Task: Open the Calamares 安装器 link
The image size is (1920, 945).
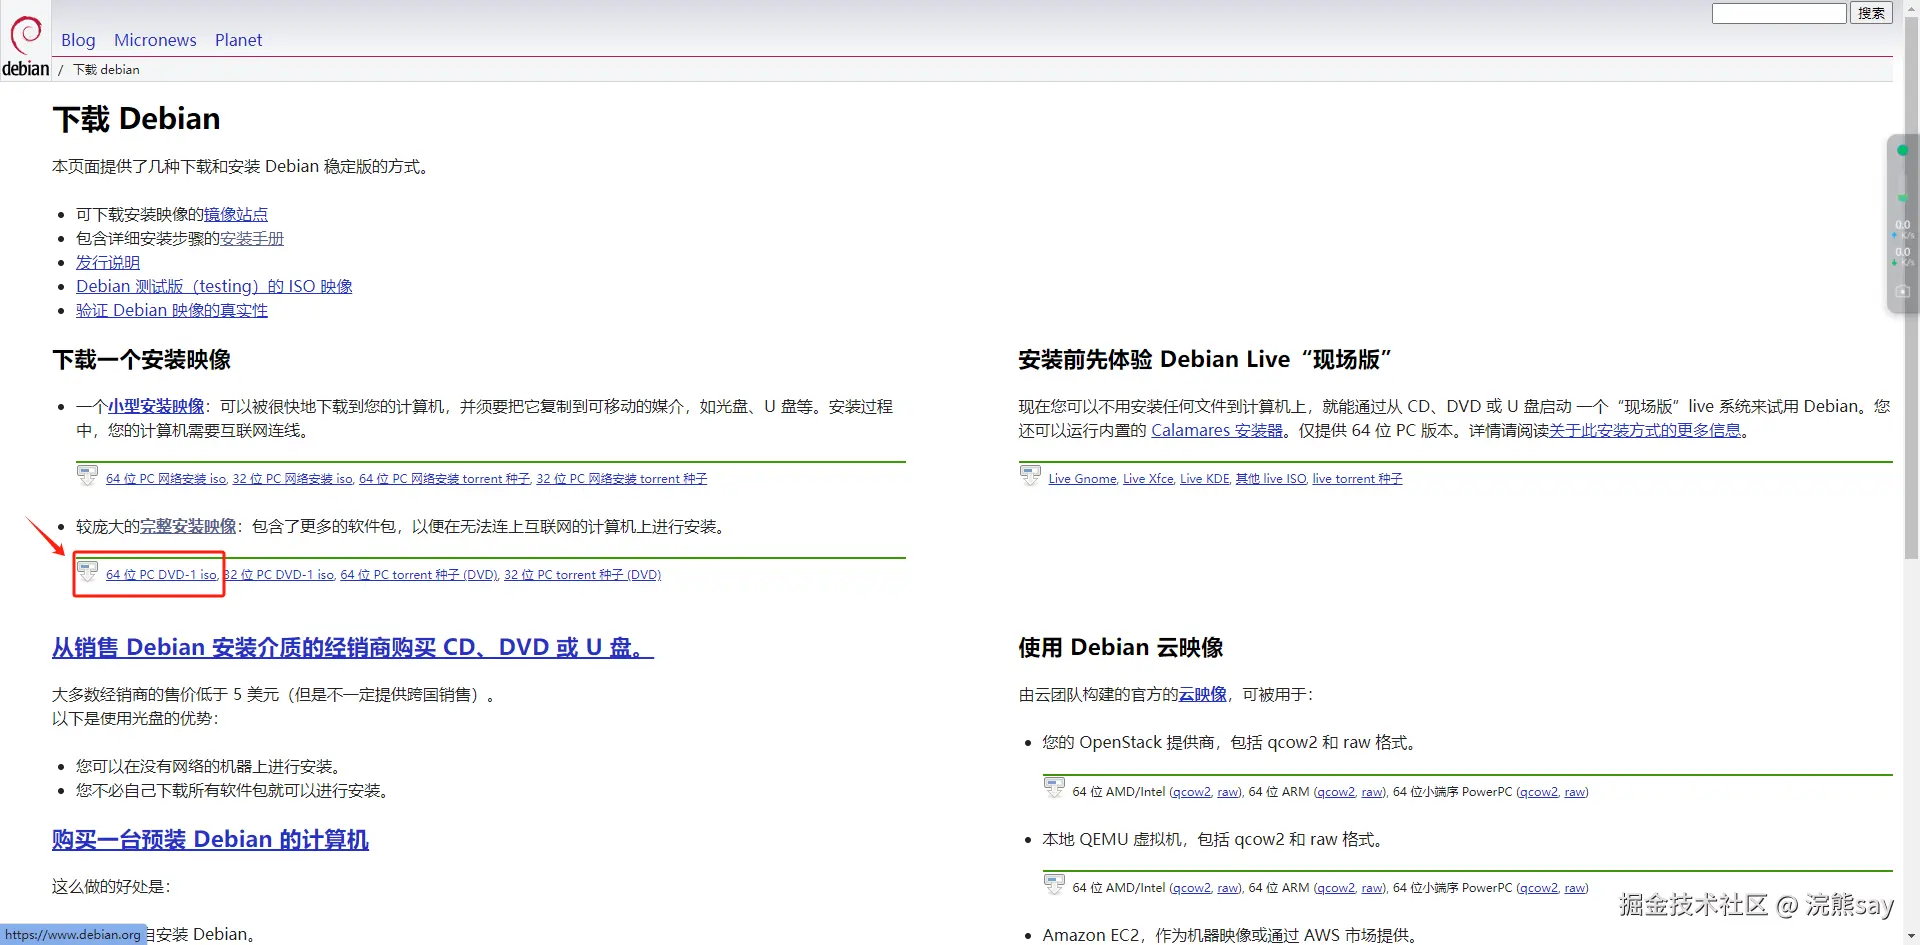Action: (1217, 430)
